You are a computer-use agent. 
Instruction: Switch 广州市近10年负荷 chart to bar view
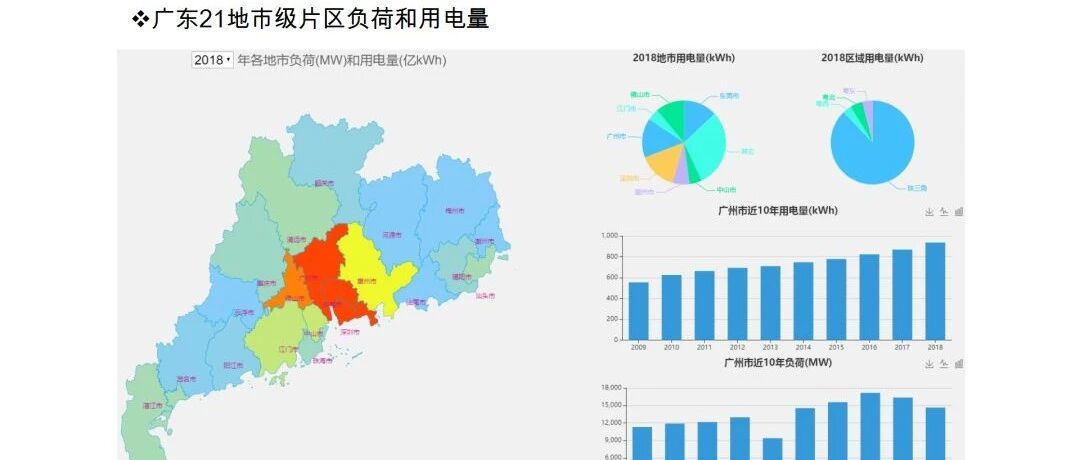click(x=959, y=364)
